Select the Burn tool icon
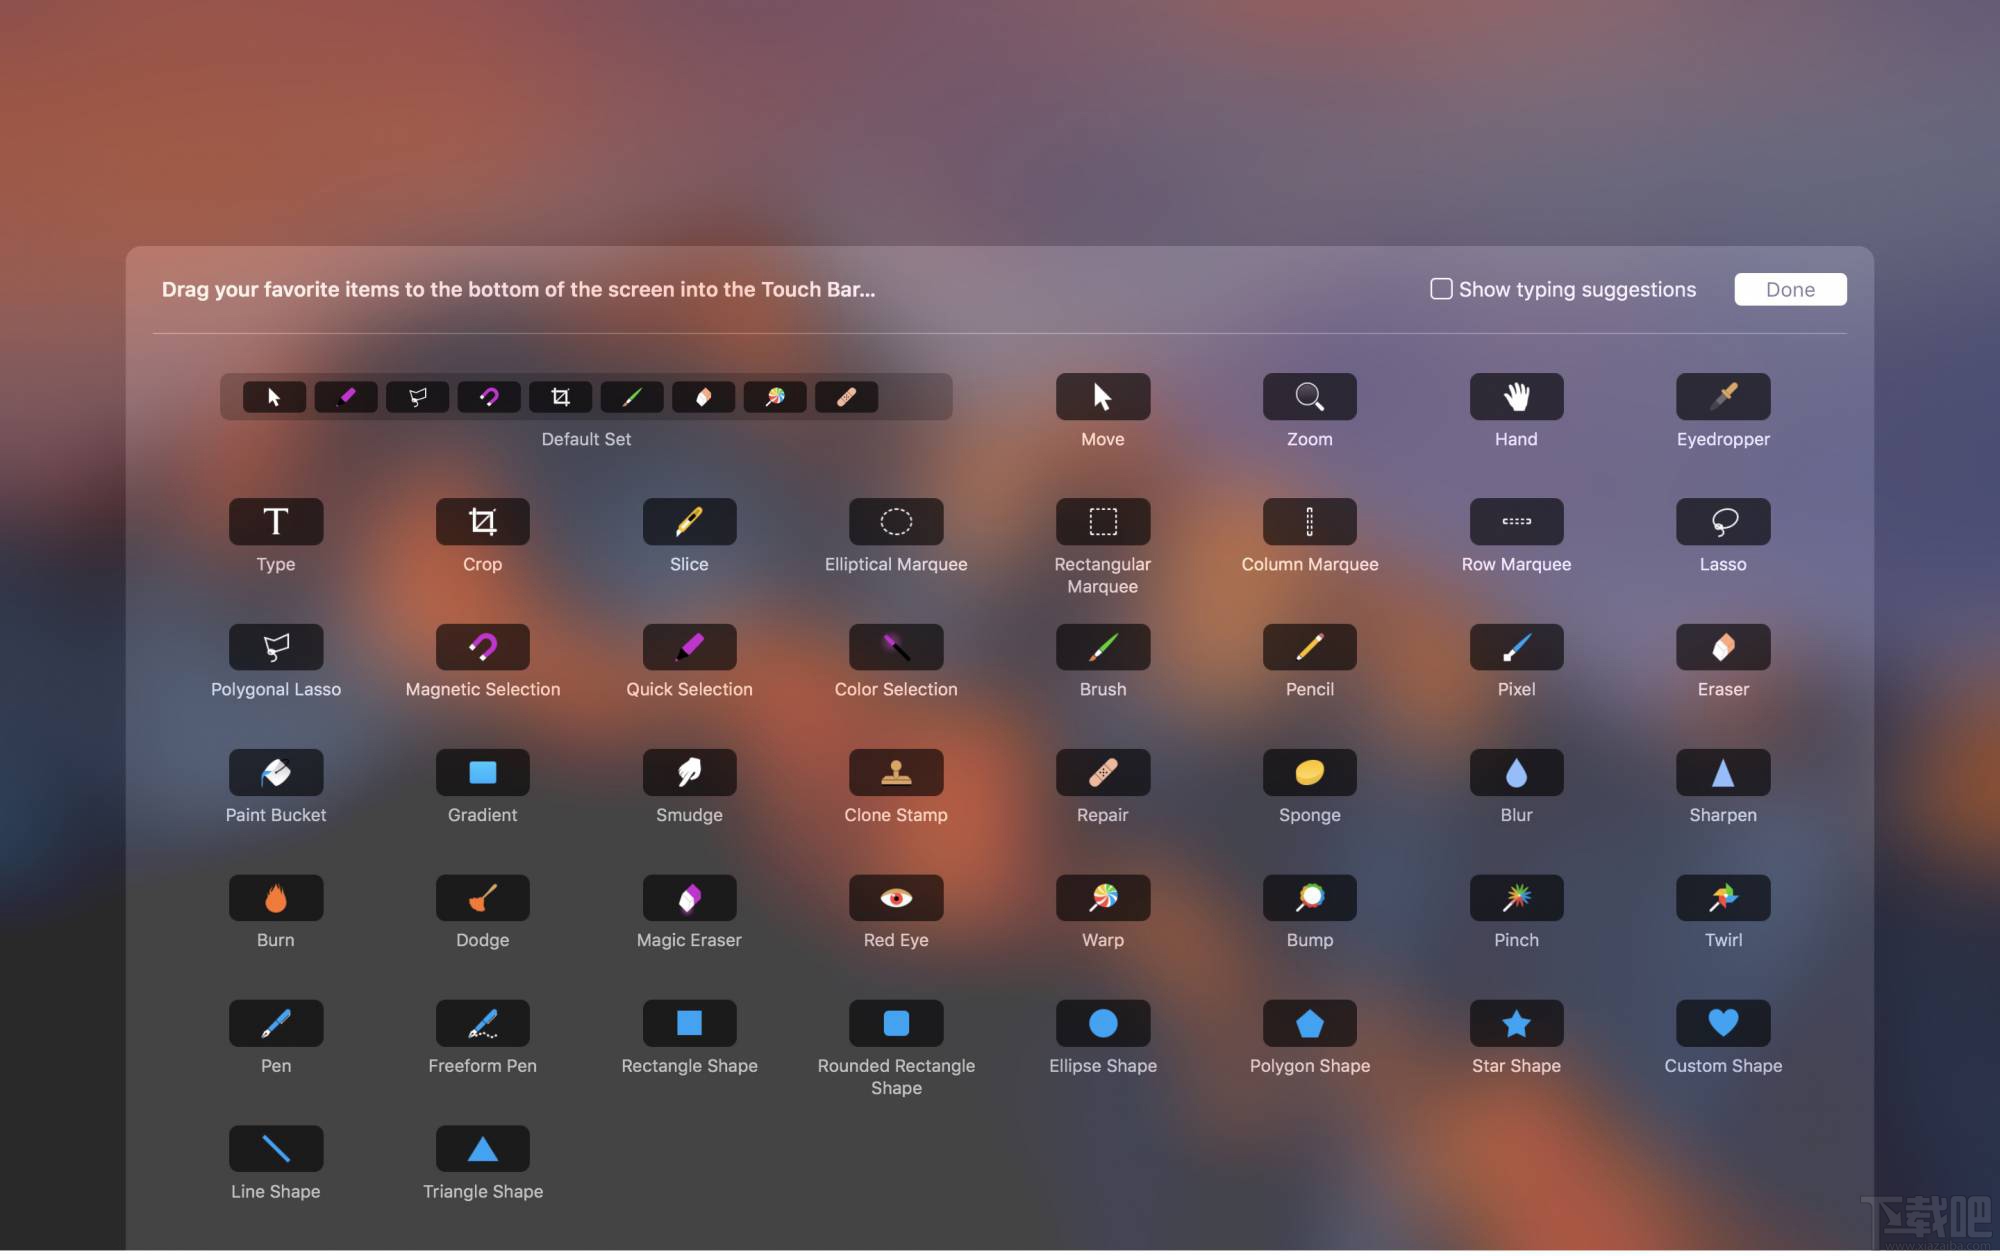 (x=275, y=898)
